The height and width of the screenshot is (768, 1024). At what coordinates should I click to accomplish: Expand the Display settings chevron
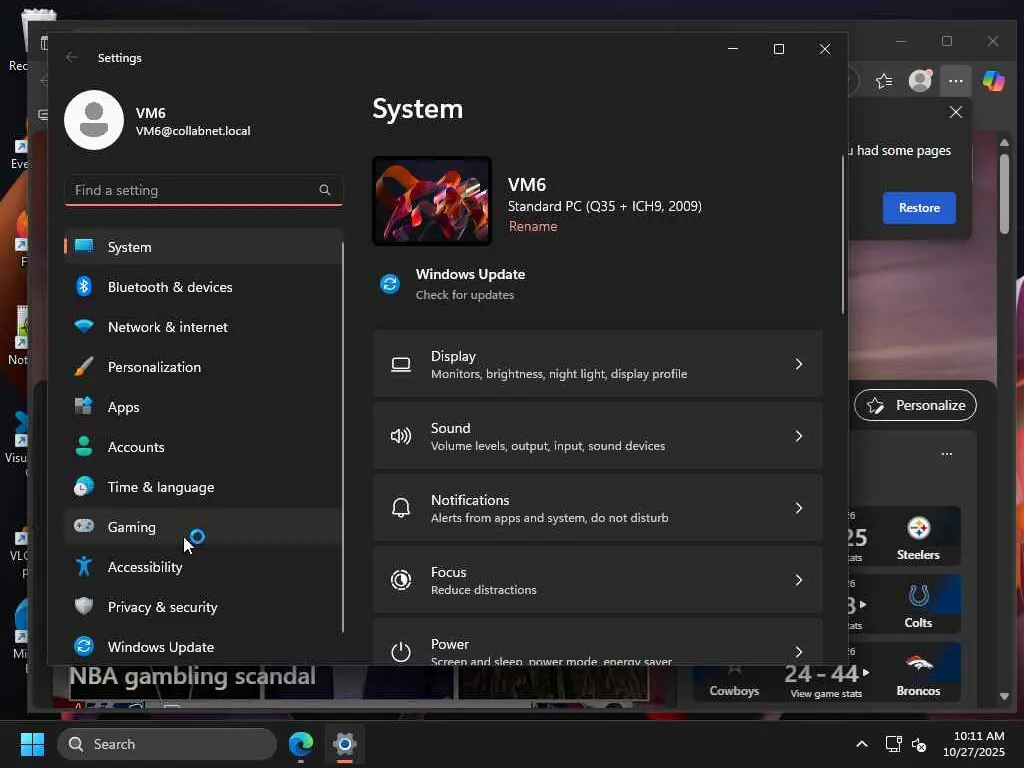click(799, 364)
